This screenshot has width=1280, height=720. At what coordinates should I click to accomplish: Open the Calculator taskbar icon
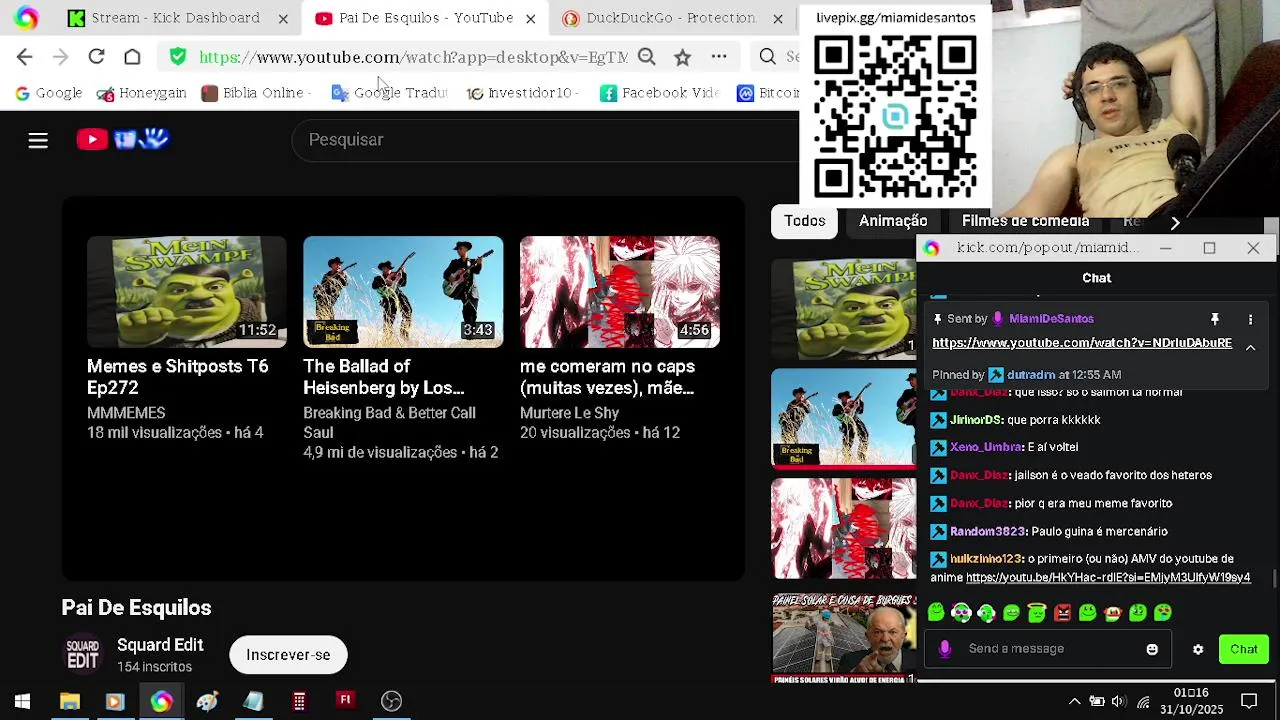click(299, 701)
